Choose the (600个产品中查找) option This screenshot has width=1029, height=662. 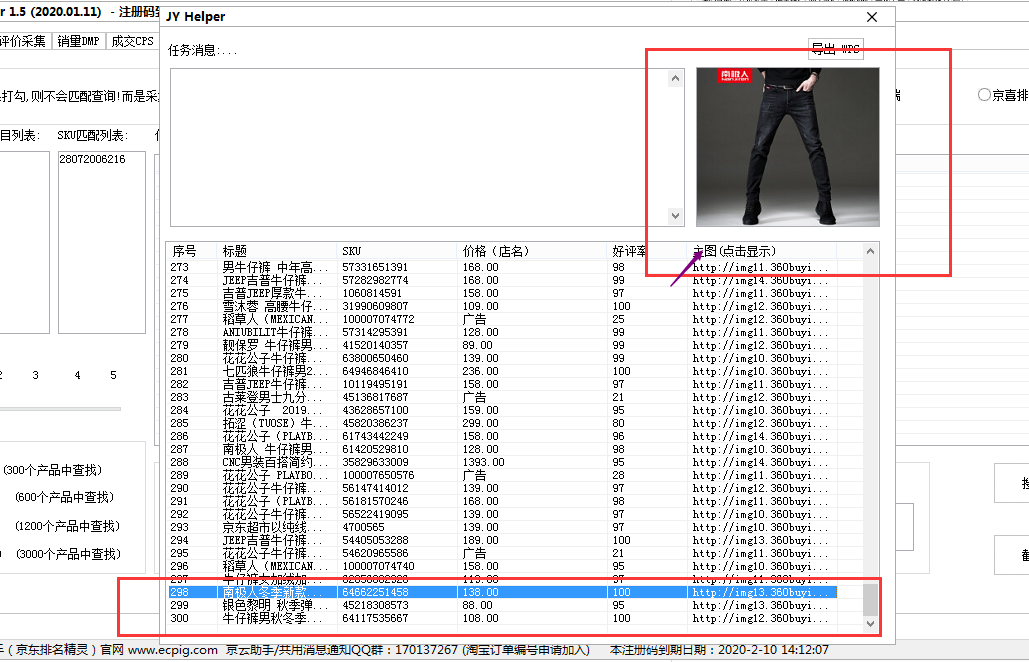pyautogui.click(x=64, y=497)
